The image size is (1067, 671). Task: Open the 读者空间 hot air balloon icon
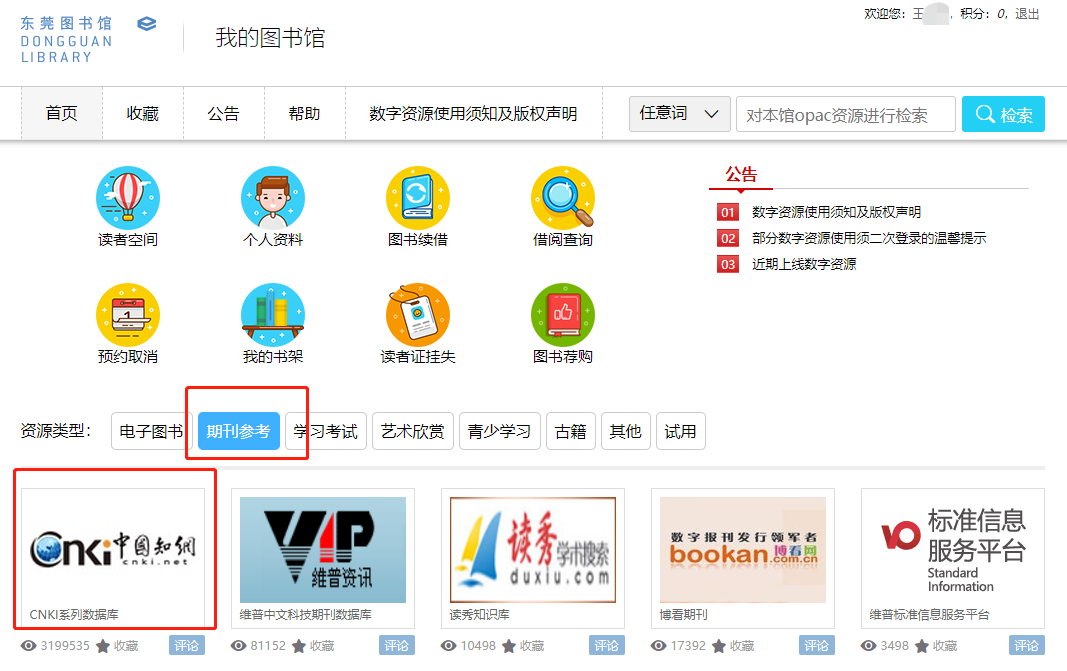[128, 198]
